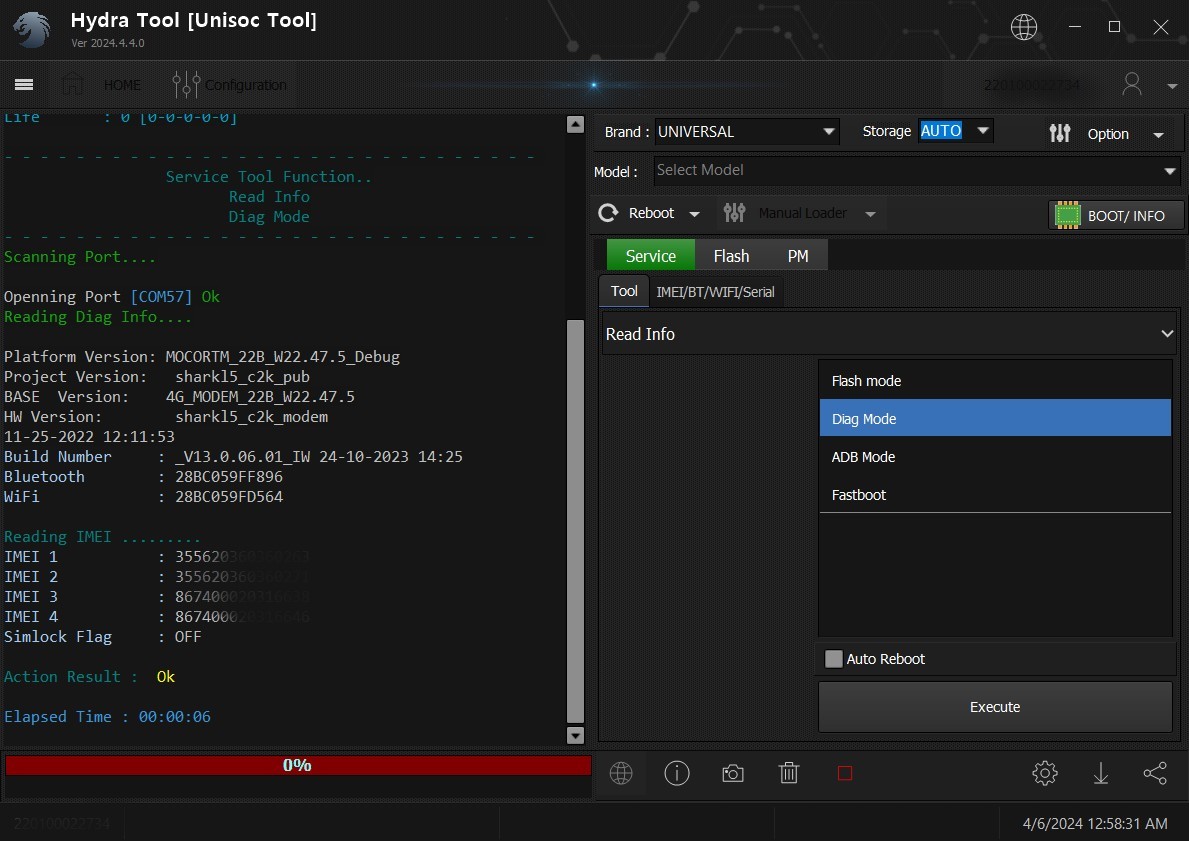The image size is (1189, 841).
Task: Click the Action Result Ok line
Action: tap(89, 676)
